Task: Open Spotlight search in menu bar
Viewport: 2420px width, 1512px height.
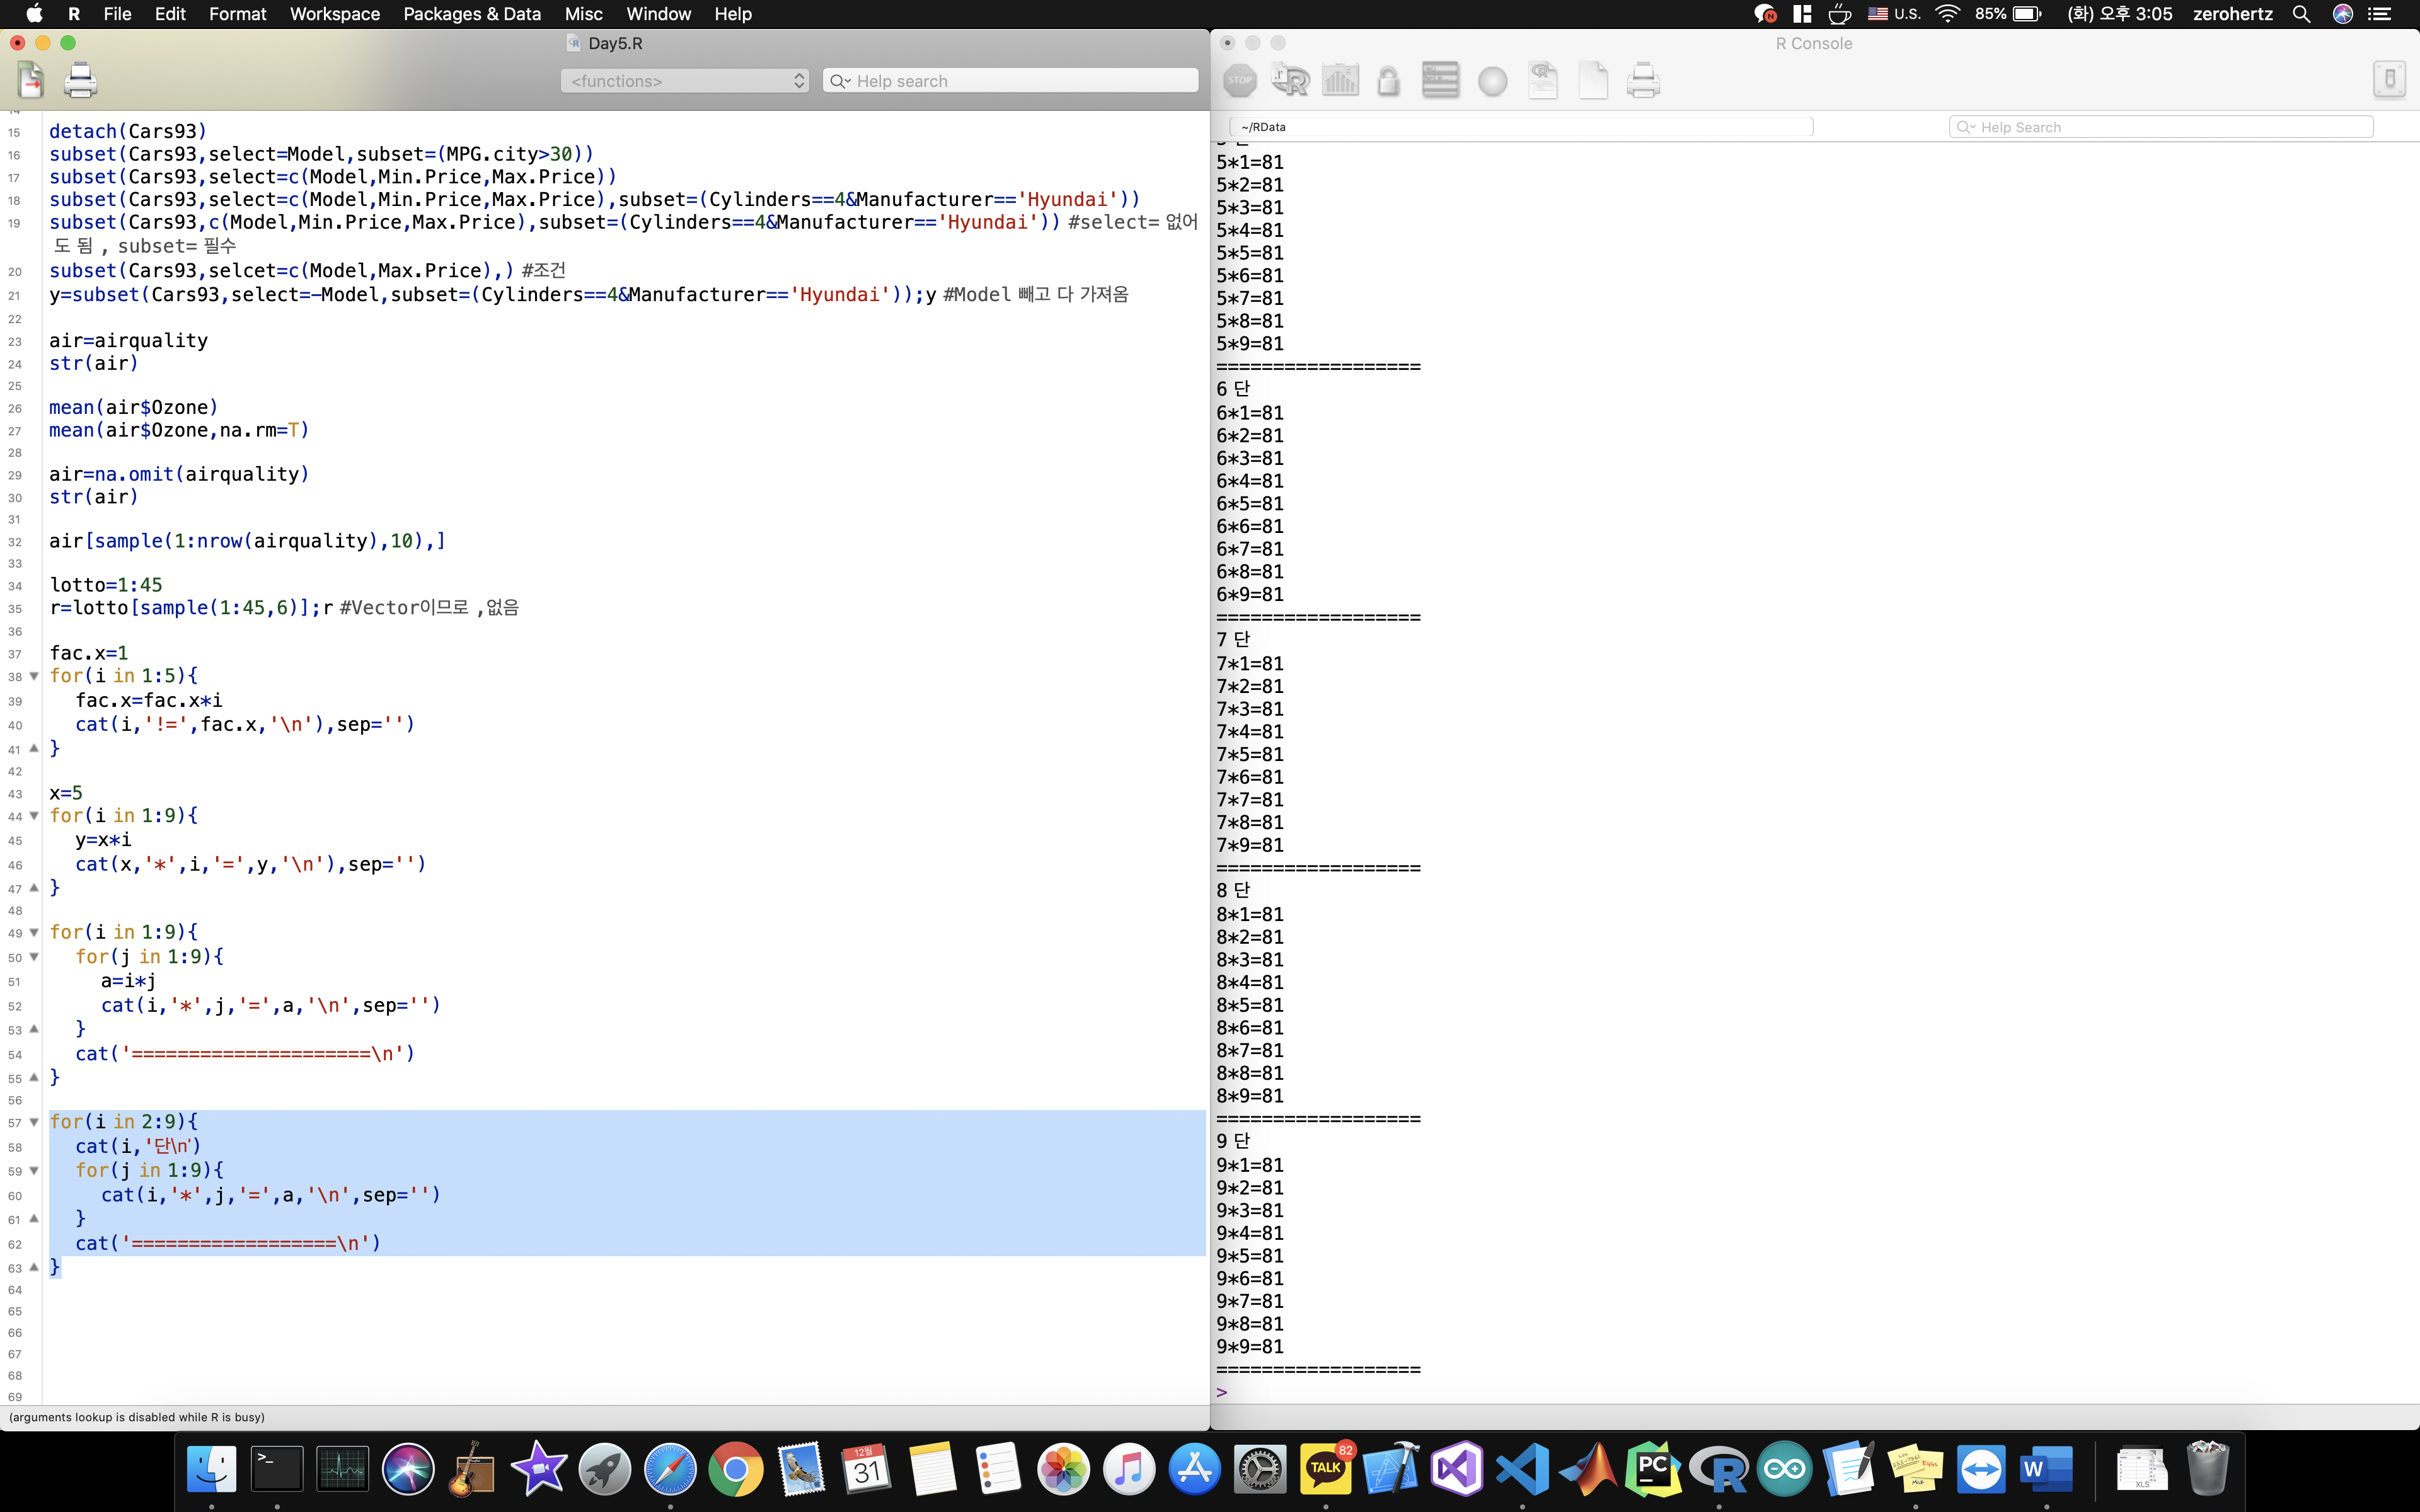Action: tap(2301, 14)
